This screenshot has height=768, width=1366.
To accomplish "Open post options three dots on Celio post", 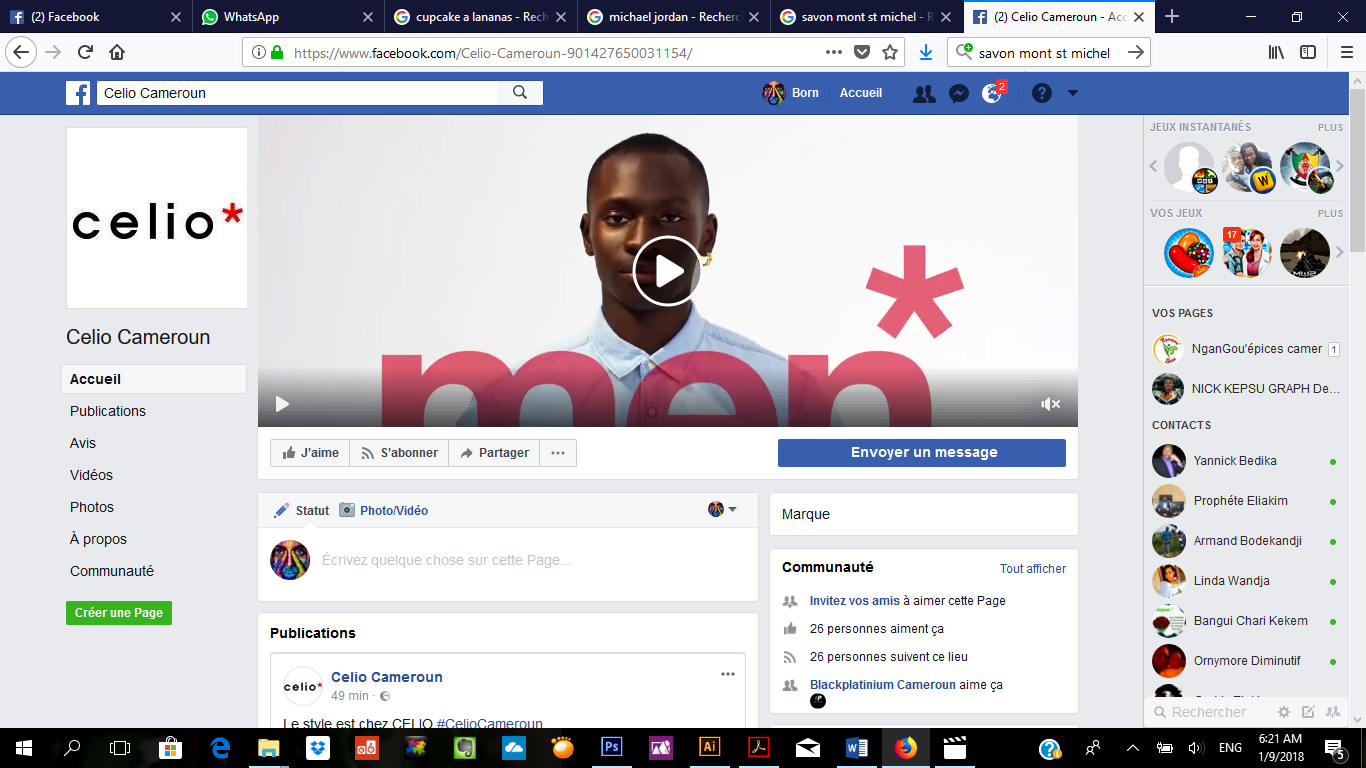I will tap(728, 674).
